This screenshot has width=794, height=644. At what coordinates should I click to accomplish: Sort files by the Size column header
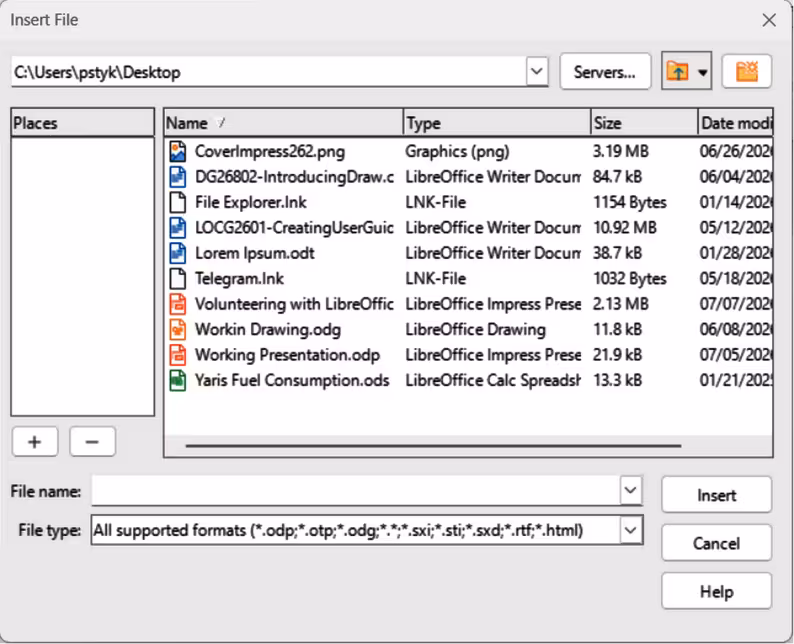tap(644, 123)
